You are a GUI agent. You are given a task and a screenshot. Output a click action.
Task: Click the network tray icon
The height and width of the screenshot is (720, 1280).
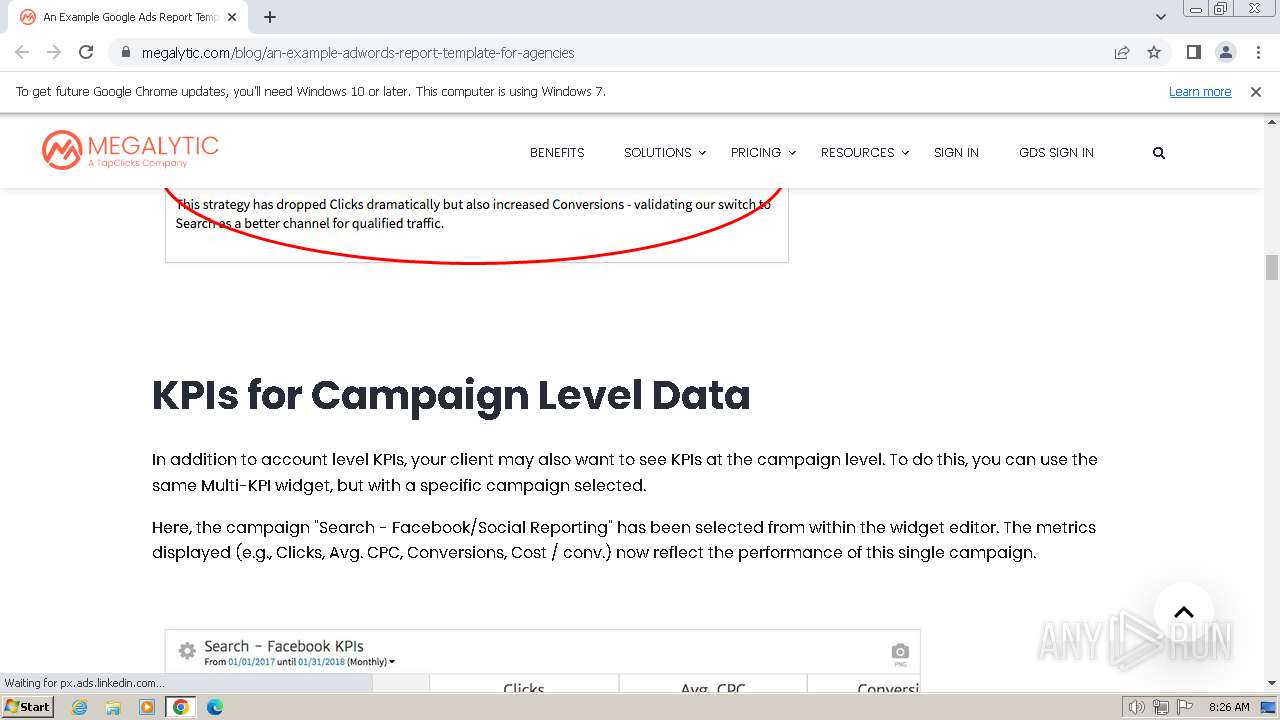tap(1162, 707)
